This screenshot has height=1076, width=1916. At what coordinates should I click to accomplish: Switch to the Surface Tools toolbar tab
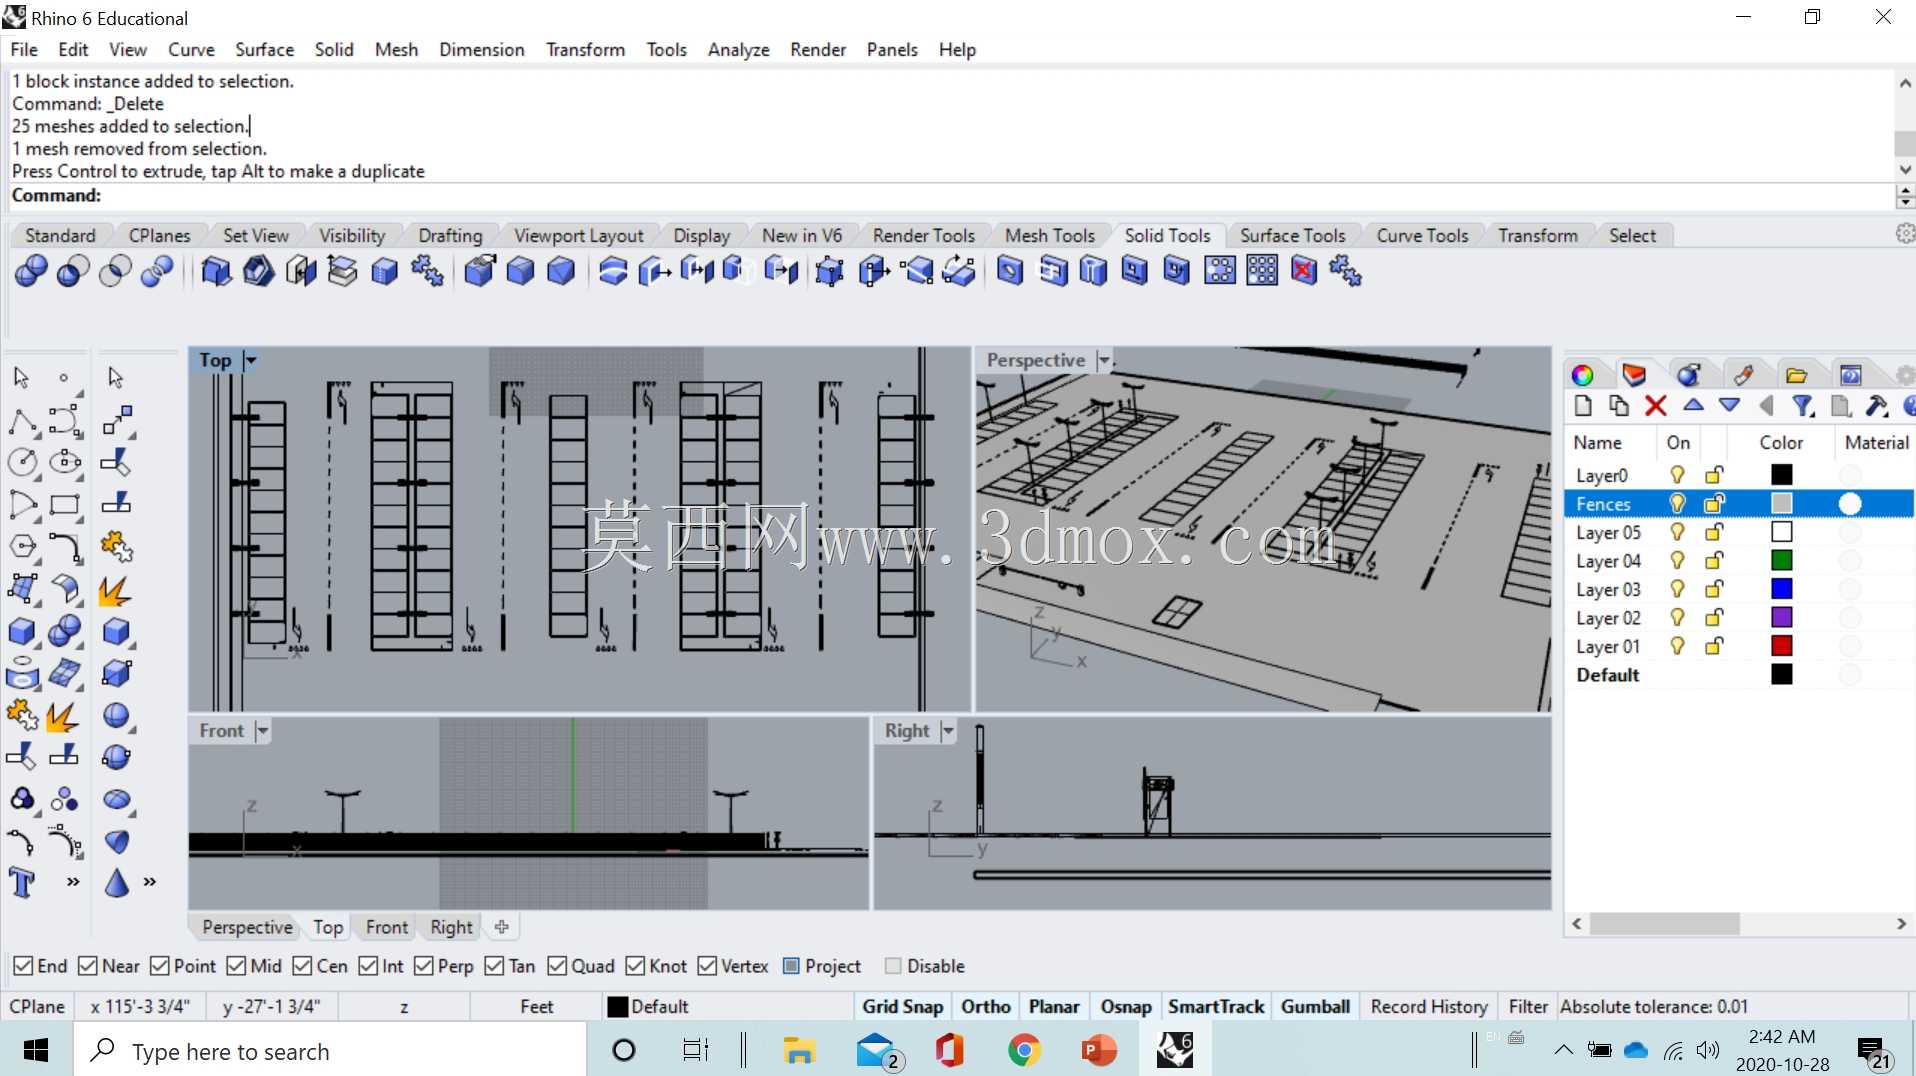[1292, 235]
